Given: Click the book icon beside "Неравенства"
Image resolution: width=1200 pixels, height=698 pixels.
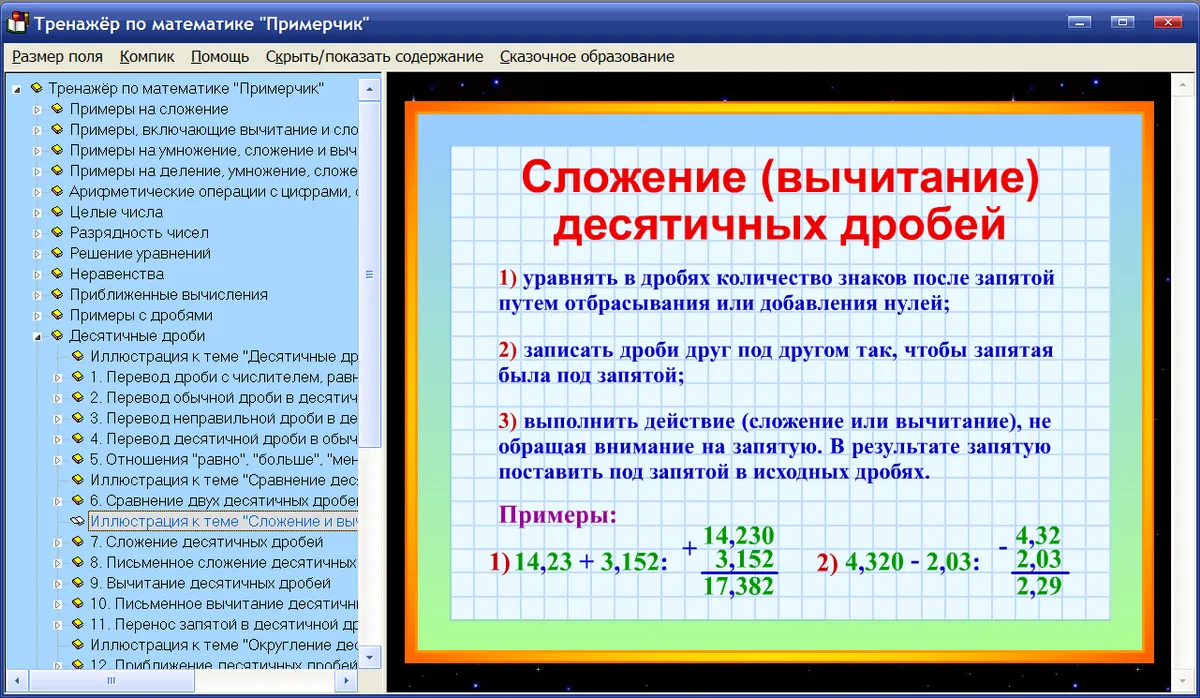Looking at the screenshot, I should [56, 274].
